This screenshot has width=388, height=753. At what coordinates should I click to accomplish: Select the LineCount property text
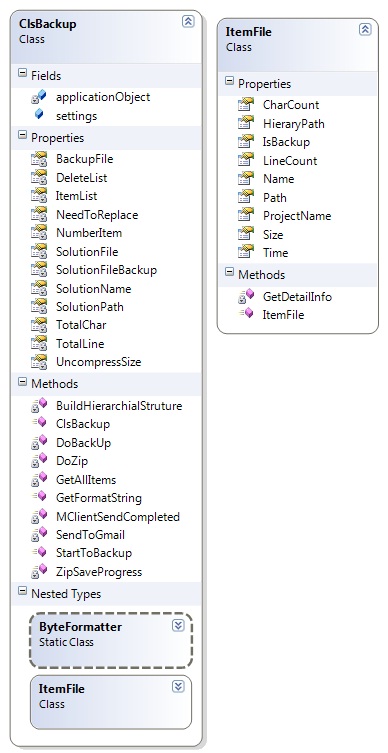pyautogui.click(x=290, y=161)
